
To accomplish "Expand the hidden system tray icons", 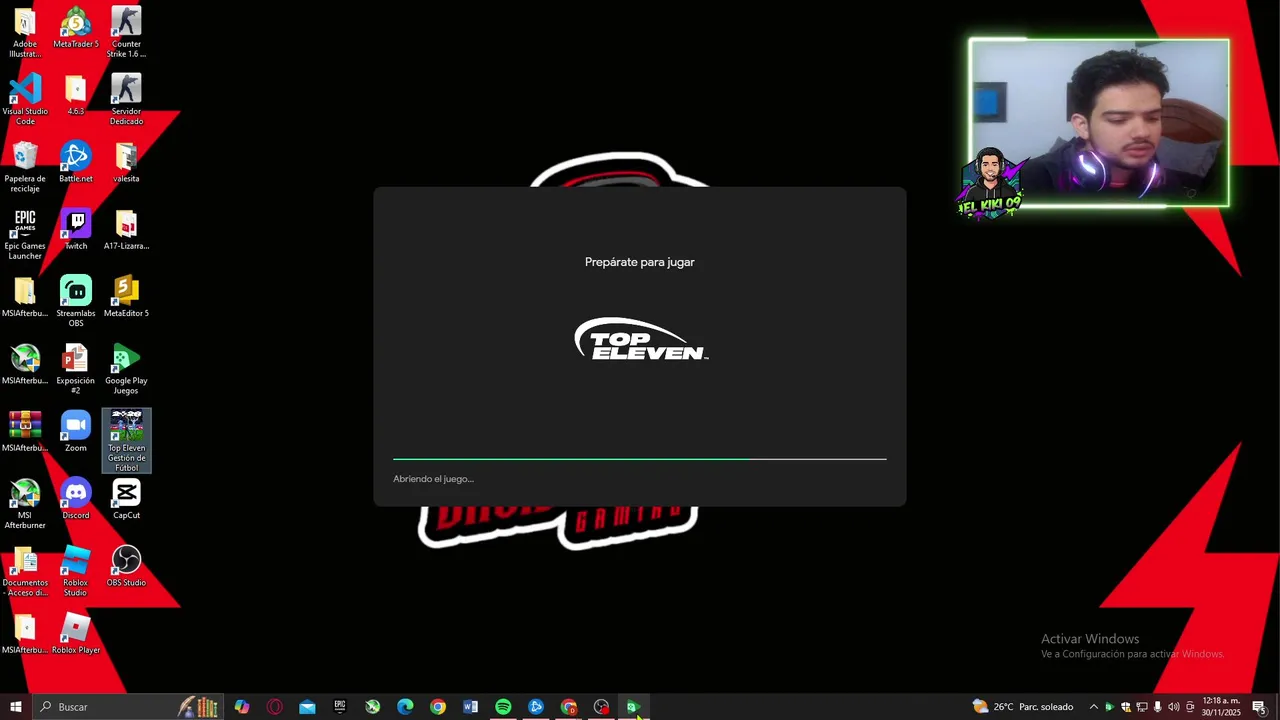I will 1093,707.
